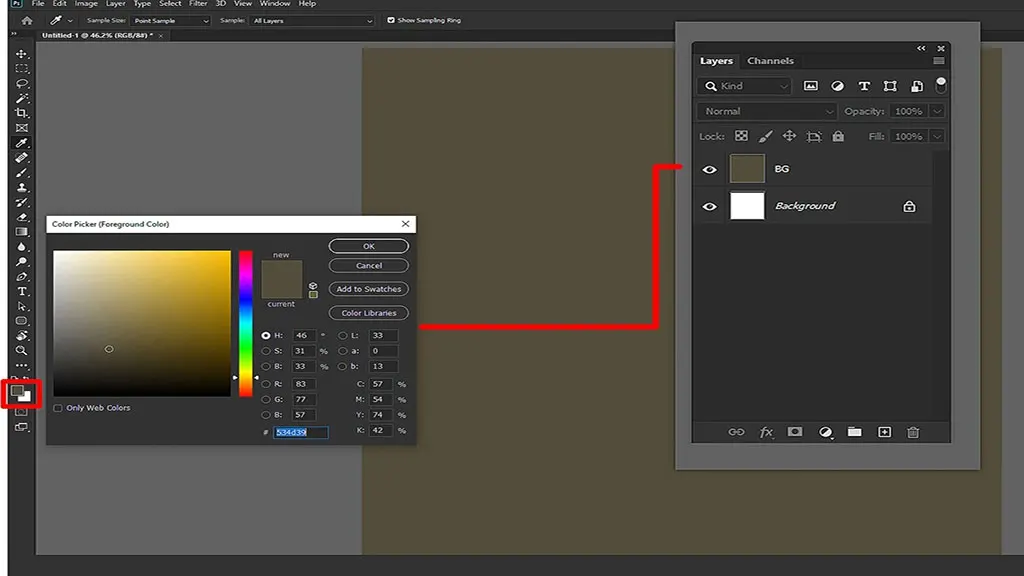Select the Zoom tool

click(22, 351)
